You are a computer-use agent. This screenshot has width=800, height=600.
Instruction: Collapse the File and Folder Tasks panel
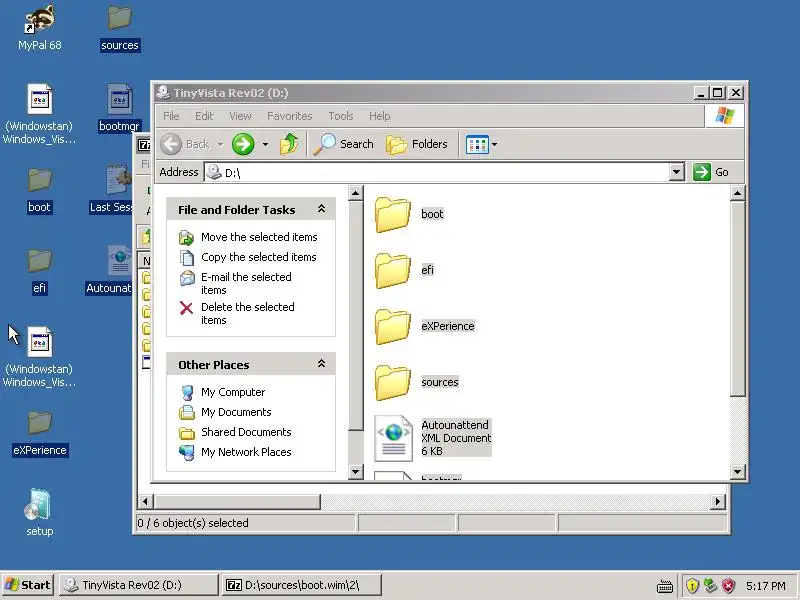coord(321,209)
